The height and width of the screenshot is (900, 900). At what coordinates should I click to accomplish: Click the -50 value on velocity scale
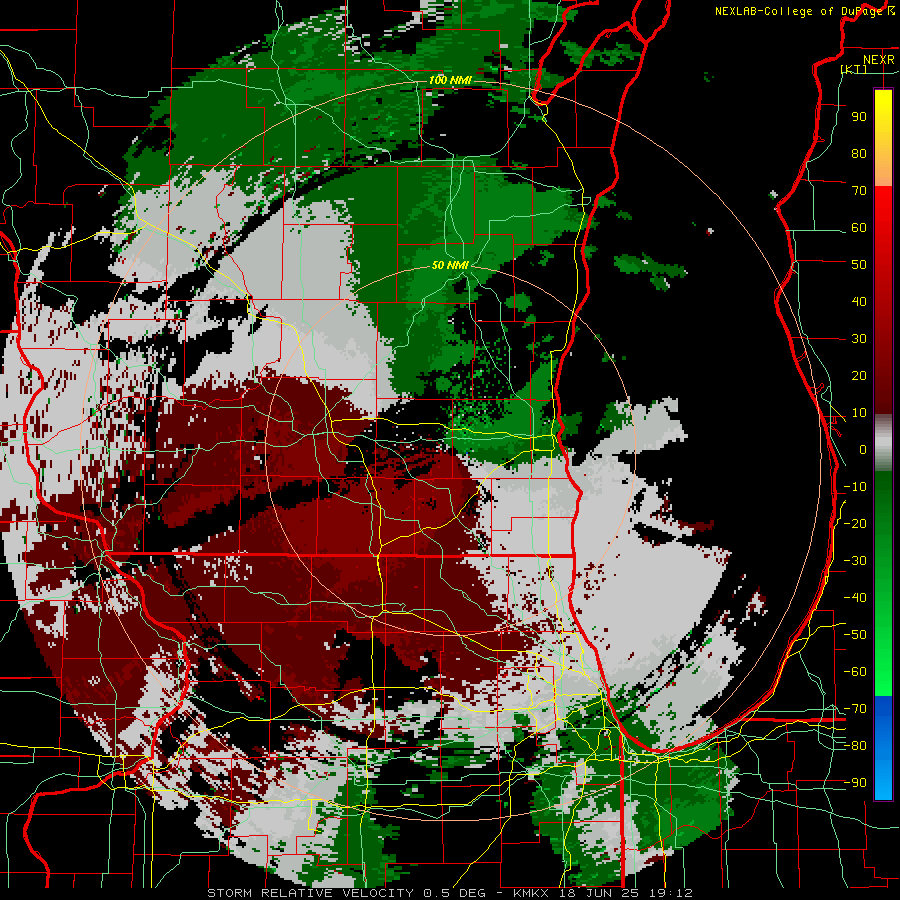[855, 635]
